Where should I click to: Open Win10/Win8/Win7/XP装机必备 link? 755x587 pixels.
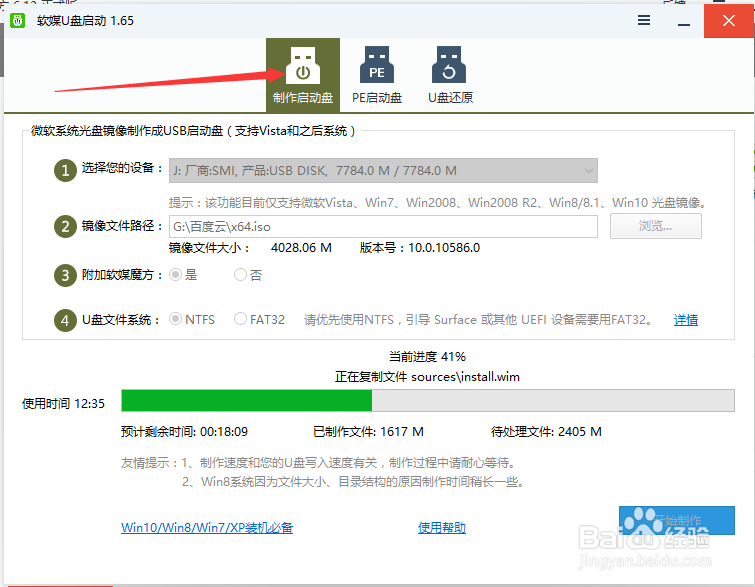click(207, 528)
